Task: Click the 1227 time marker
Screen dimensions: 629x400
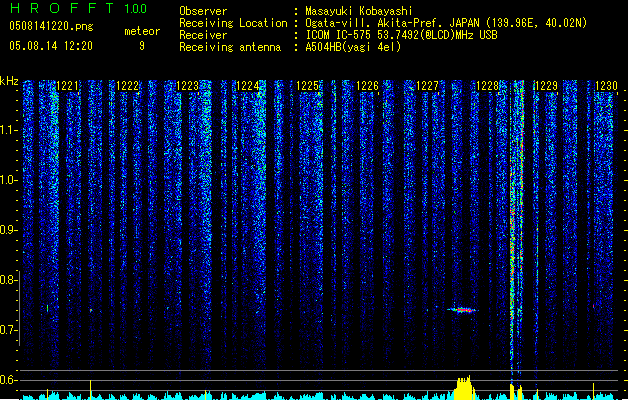Action: pyautogui.click(x=427, y=86)
